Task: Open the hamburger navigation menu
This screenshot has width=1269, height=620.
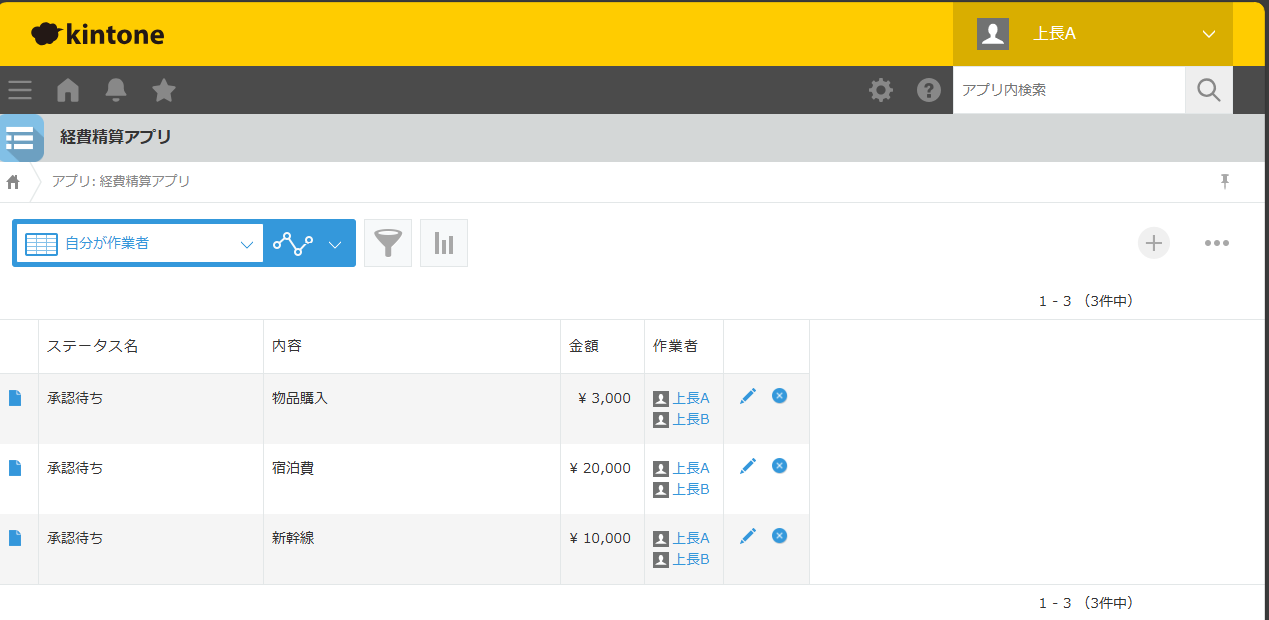Action: tap(20, 90)
